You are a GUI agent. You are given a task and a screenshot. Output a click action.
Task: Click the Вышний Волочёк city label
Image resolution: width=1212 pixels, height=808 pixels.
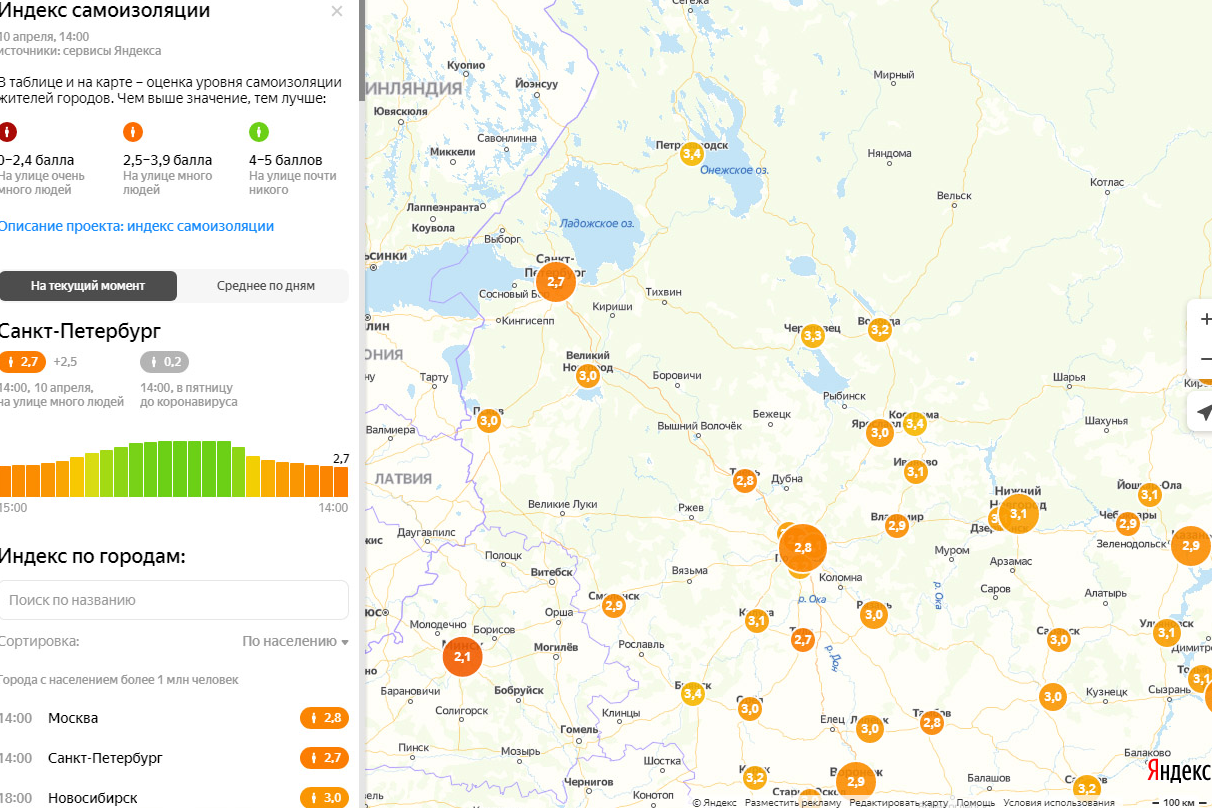[x=699, y=425]
